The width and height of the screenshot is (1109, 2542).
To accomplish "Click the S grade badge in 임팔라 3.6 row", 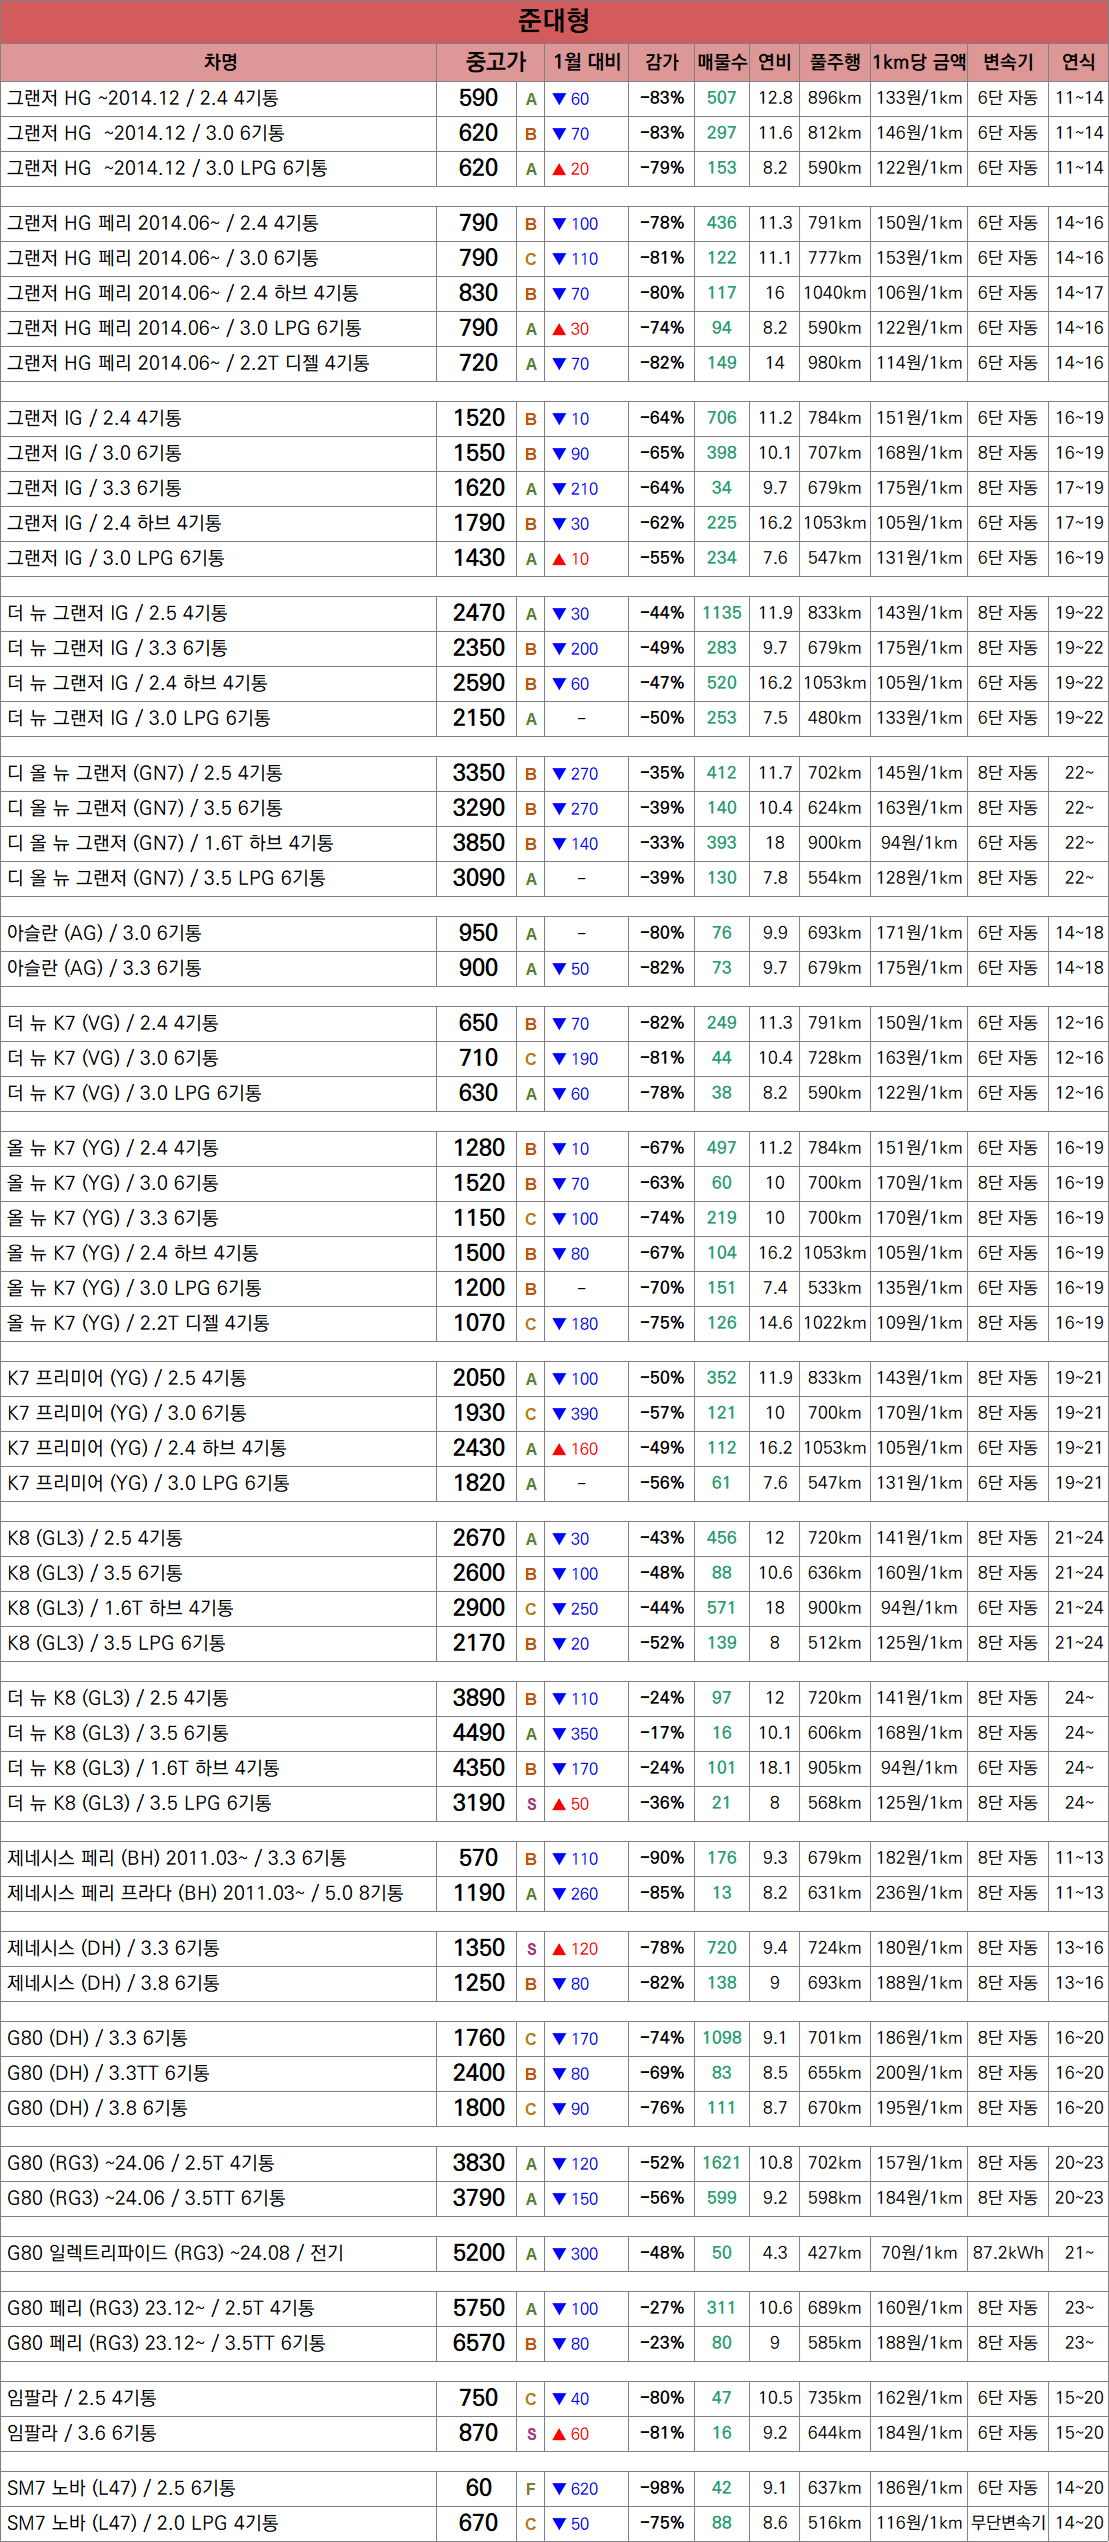I will coord(531,2434).
